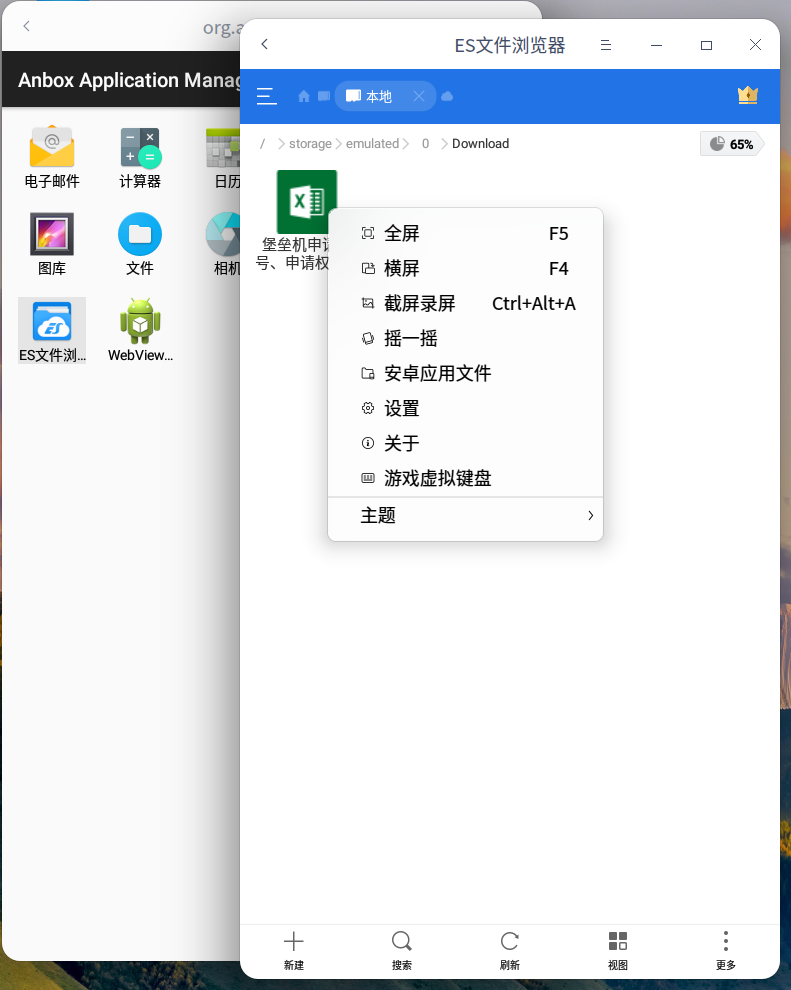Navigate to storage in breadcrumb path
The height and width of the screenshot is (990, 791).
pos(310,144)
